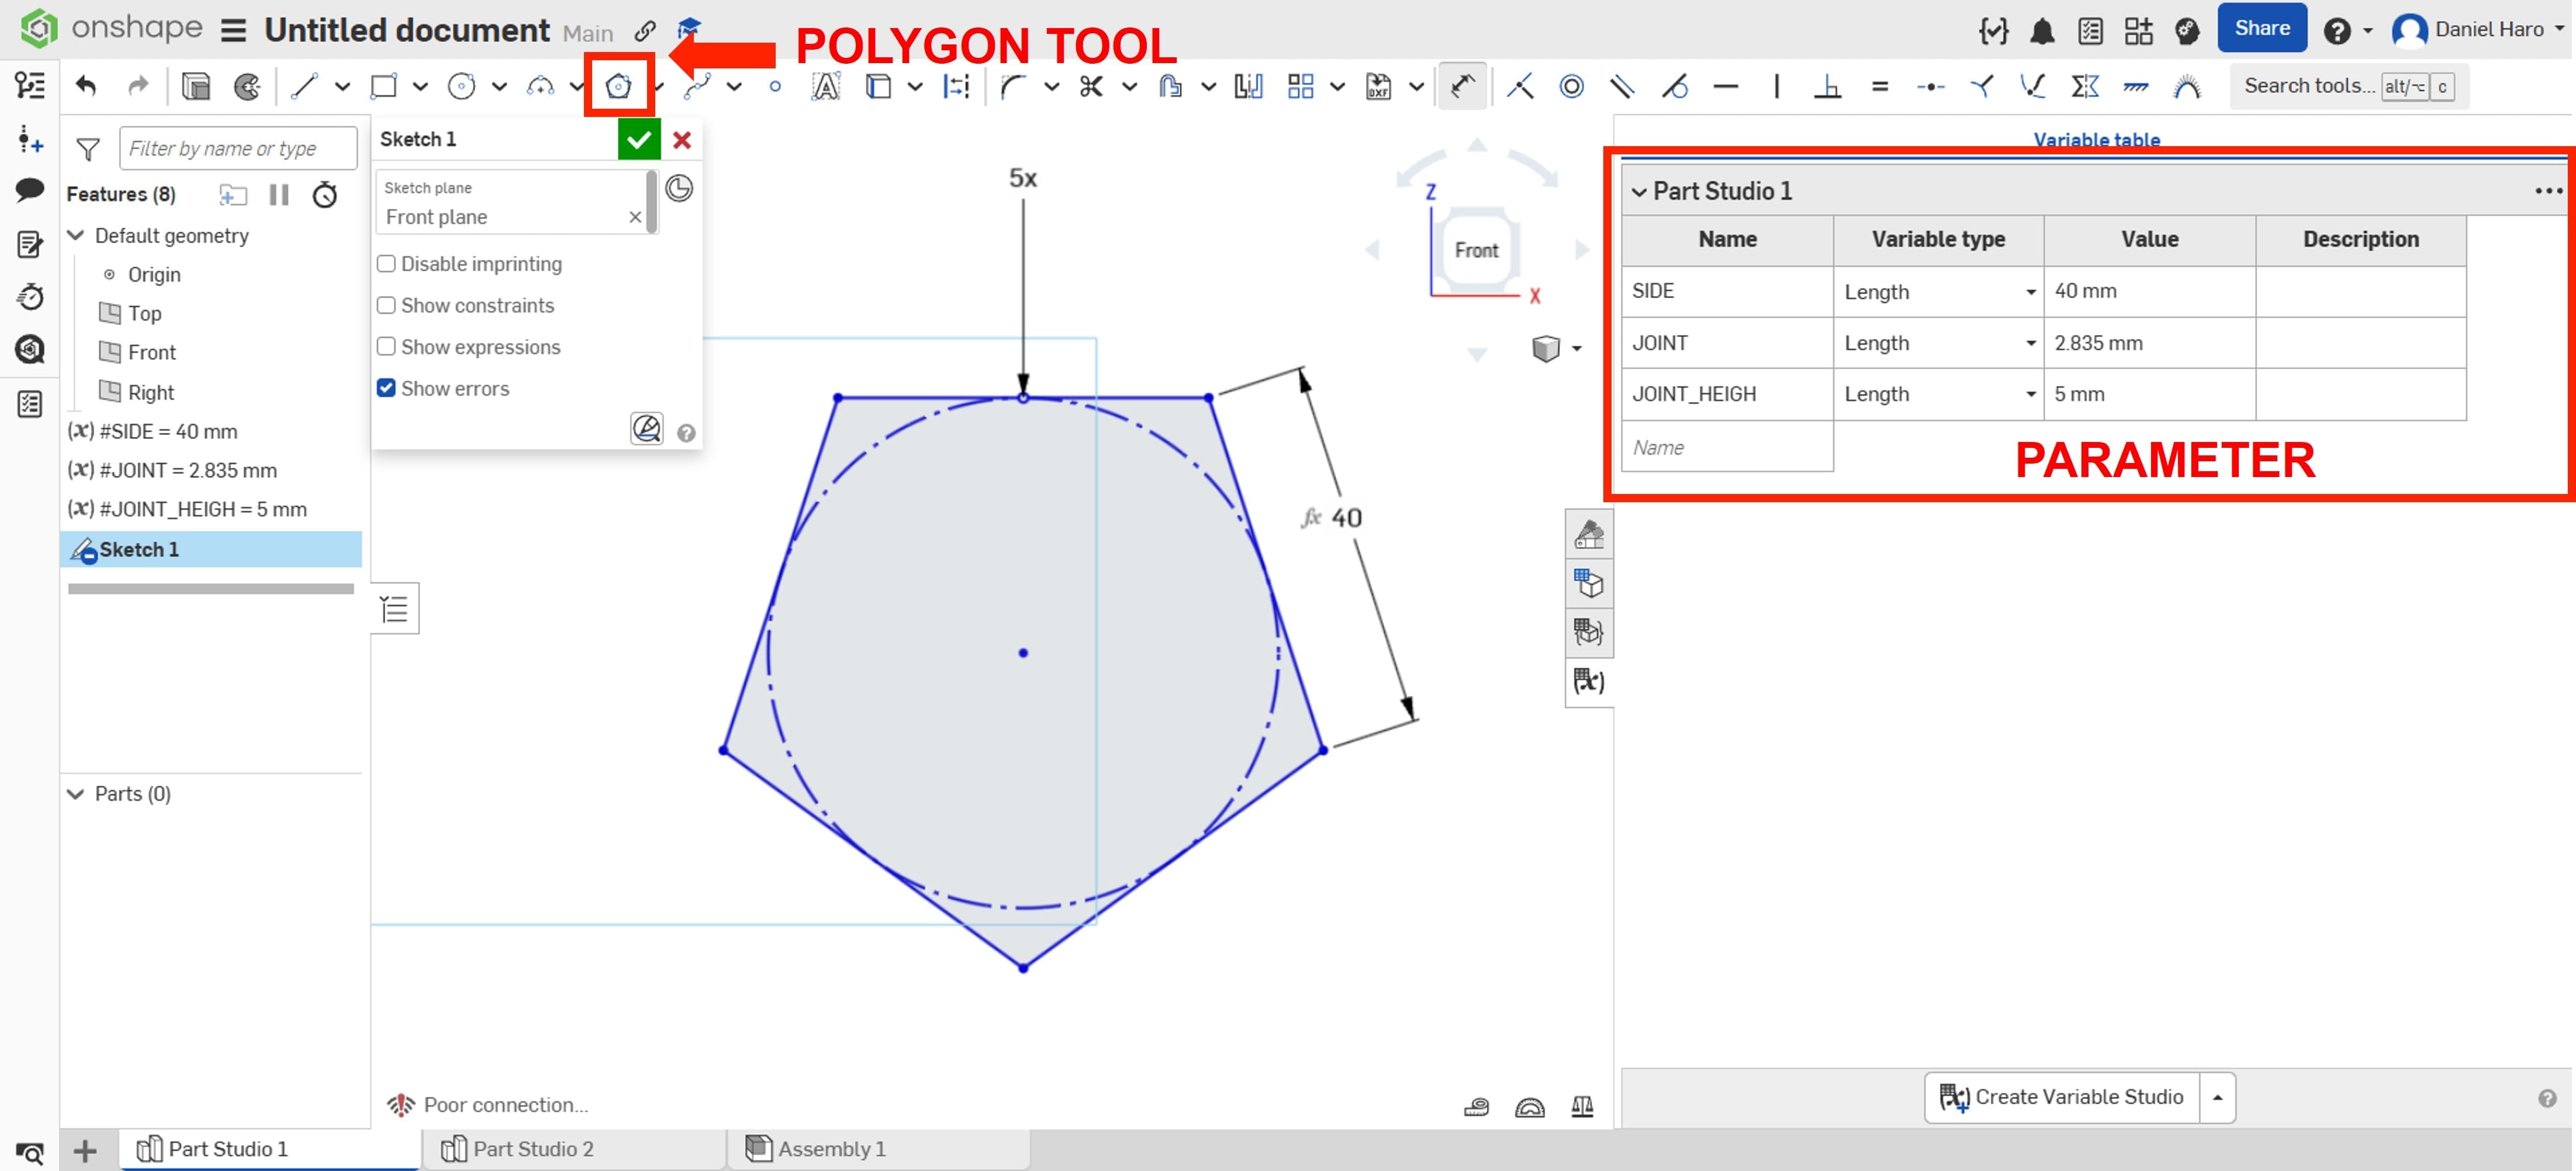Activate the Dimension tool

coord(1462,87)
